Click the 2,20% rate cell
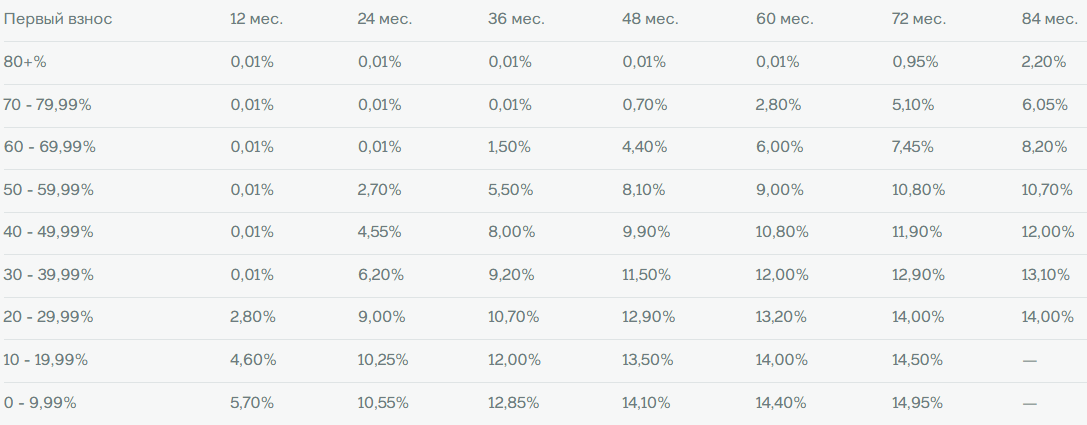Screen dimensions: 1087x425 (x=1043, y=62)
